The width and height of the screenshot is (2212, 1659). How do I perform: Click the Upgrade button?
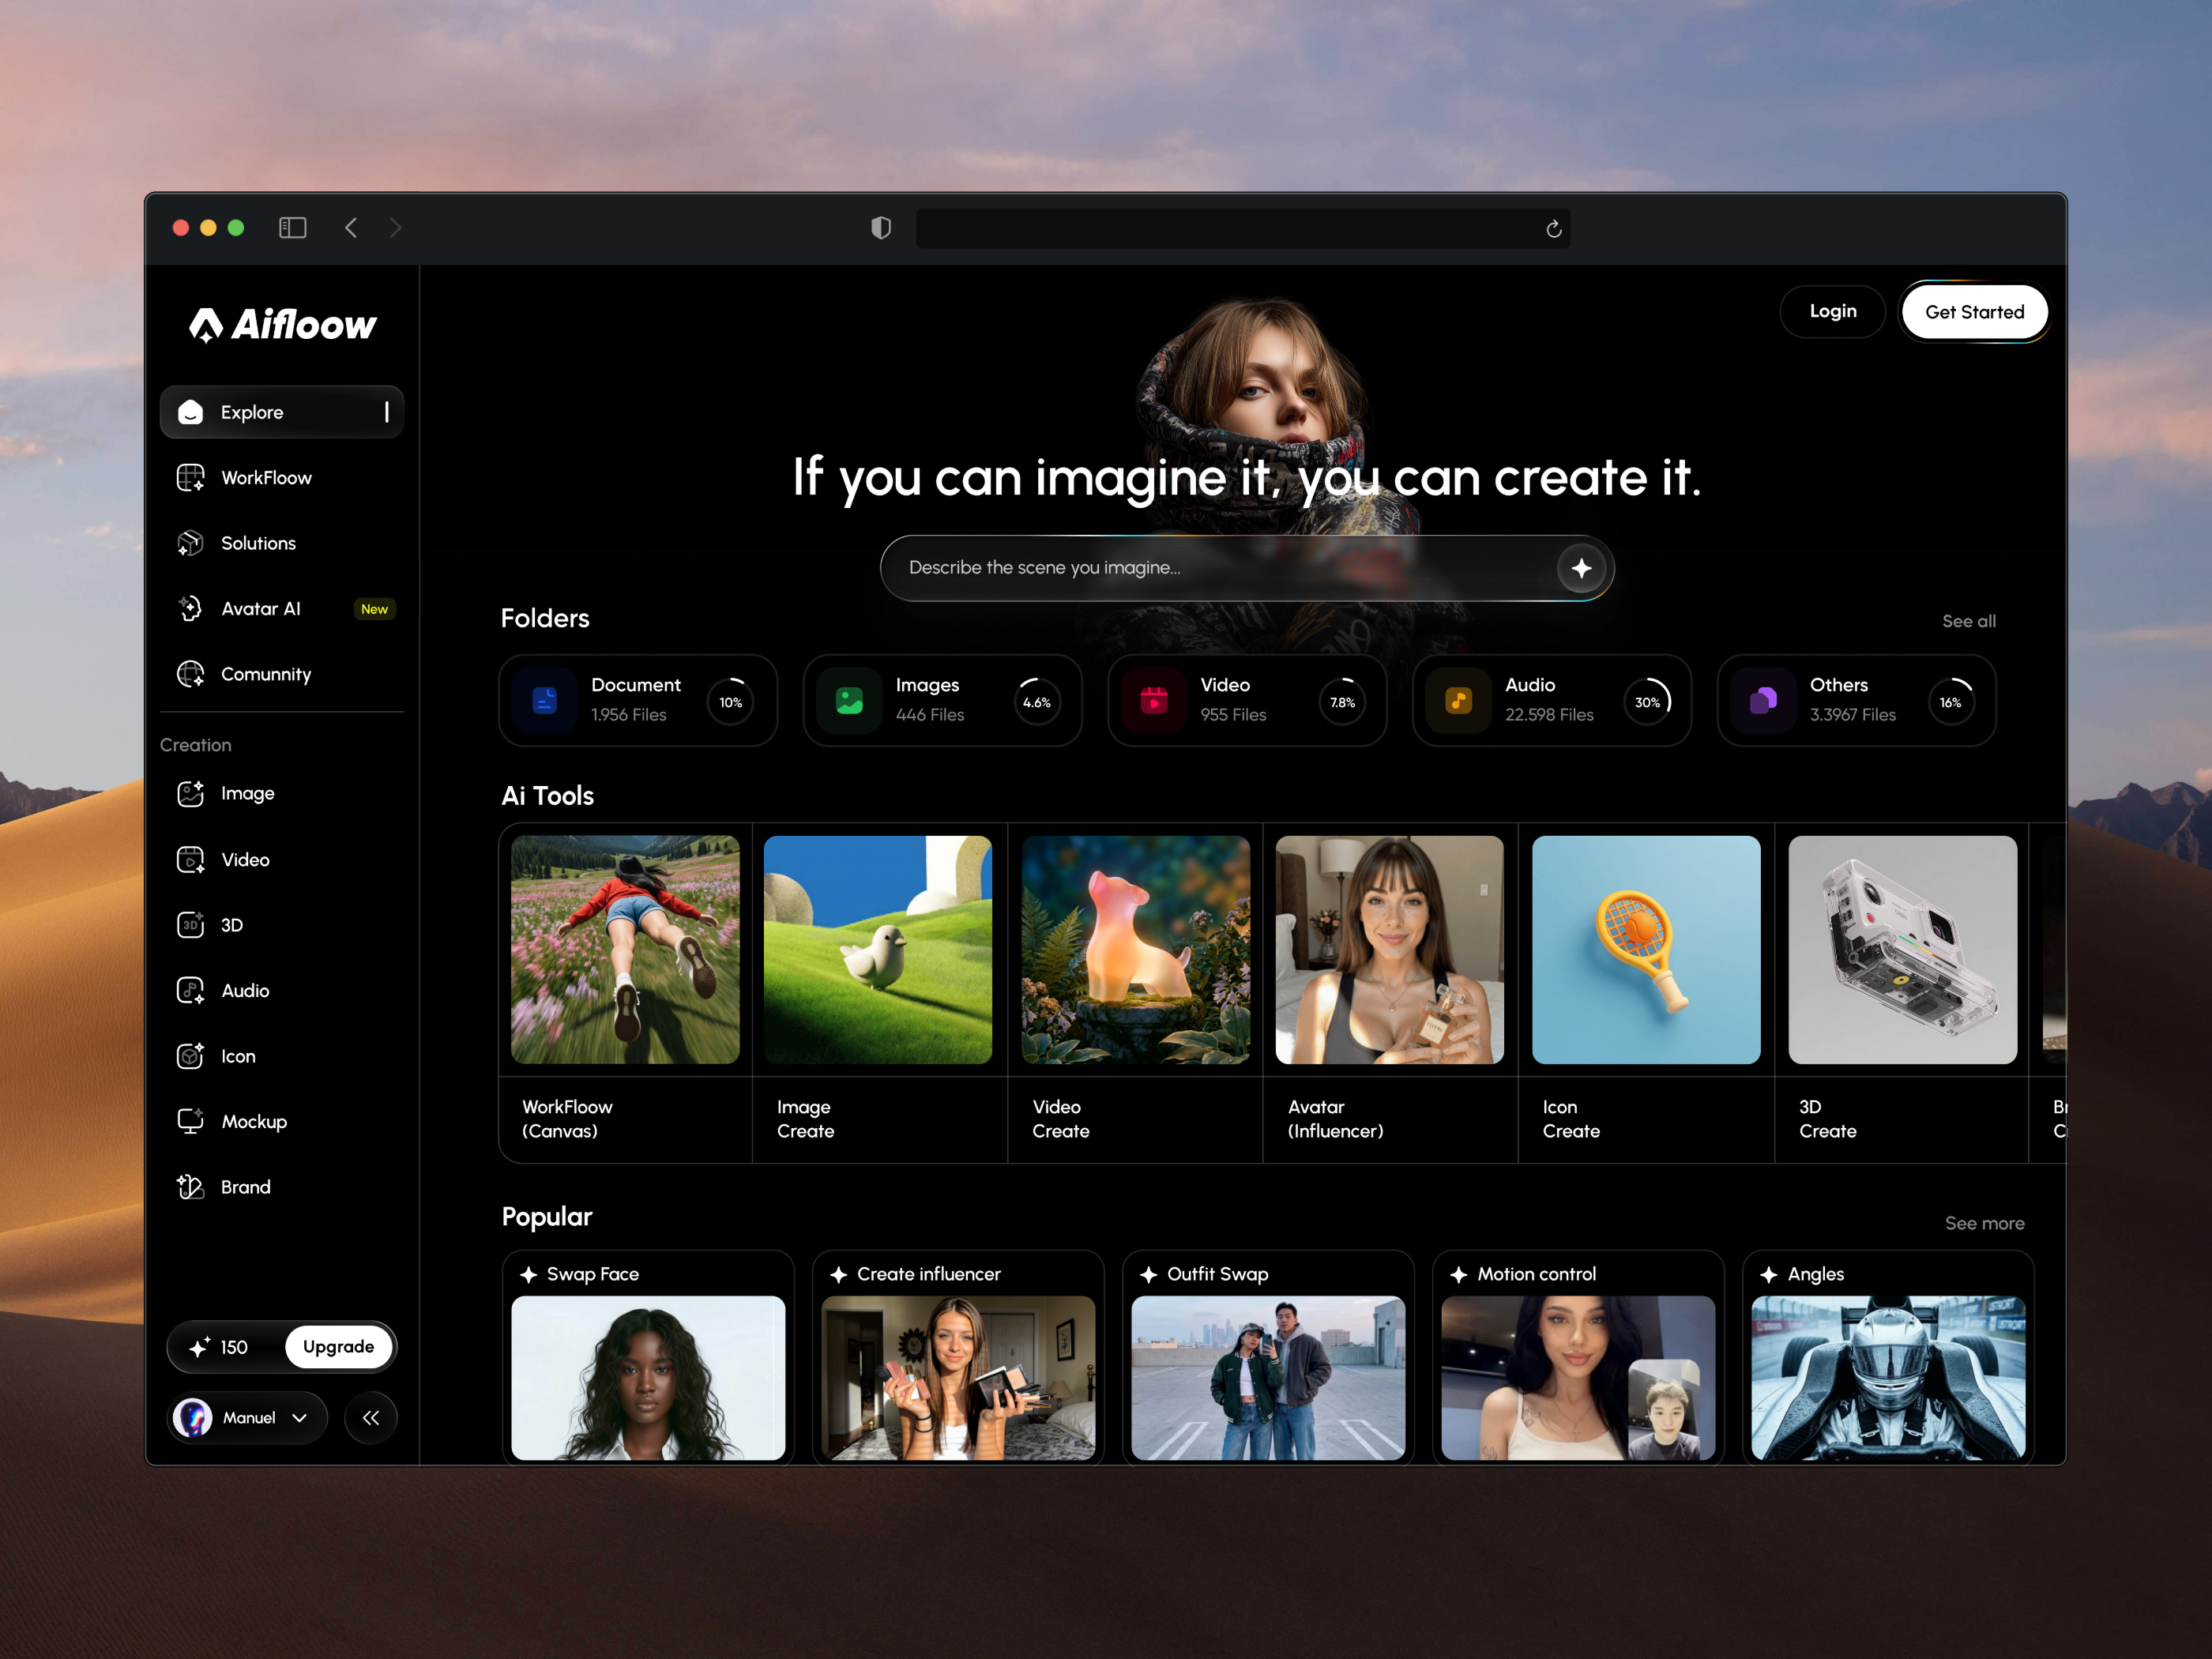click(x=339, y=1347)
